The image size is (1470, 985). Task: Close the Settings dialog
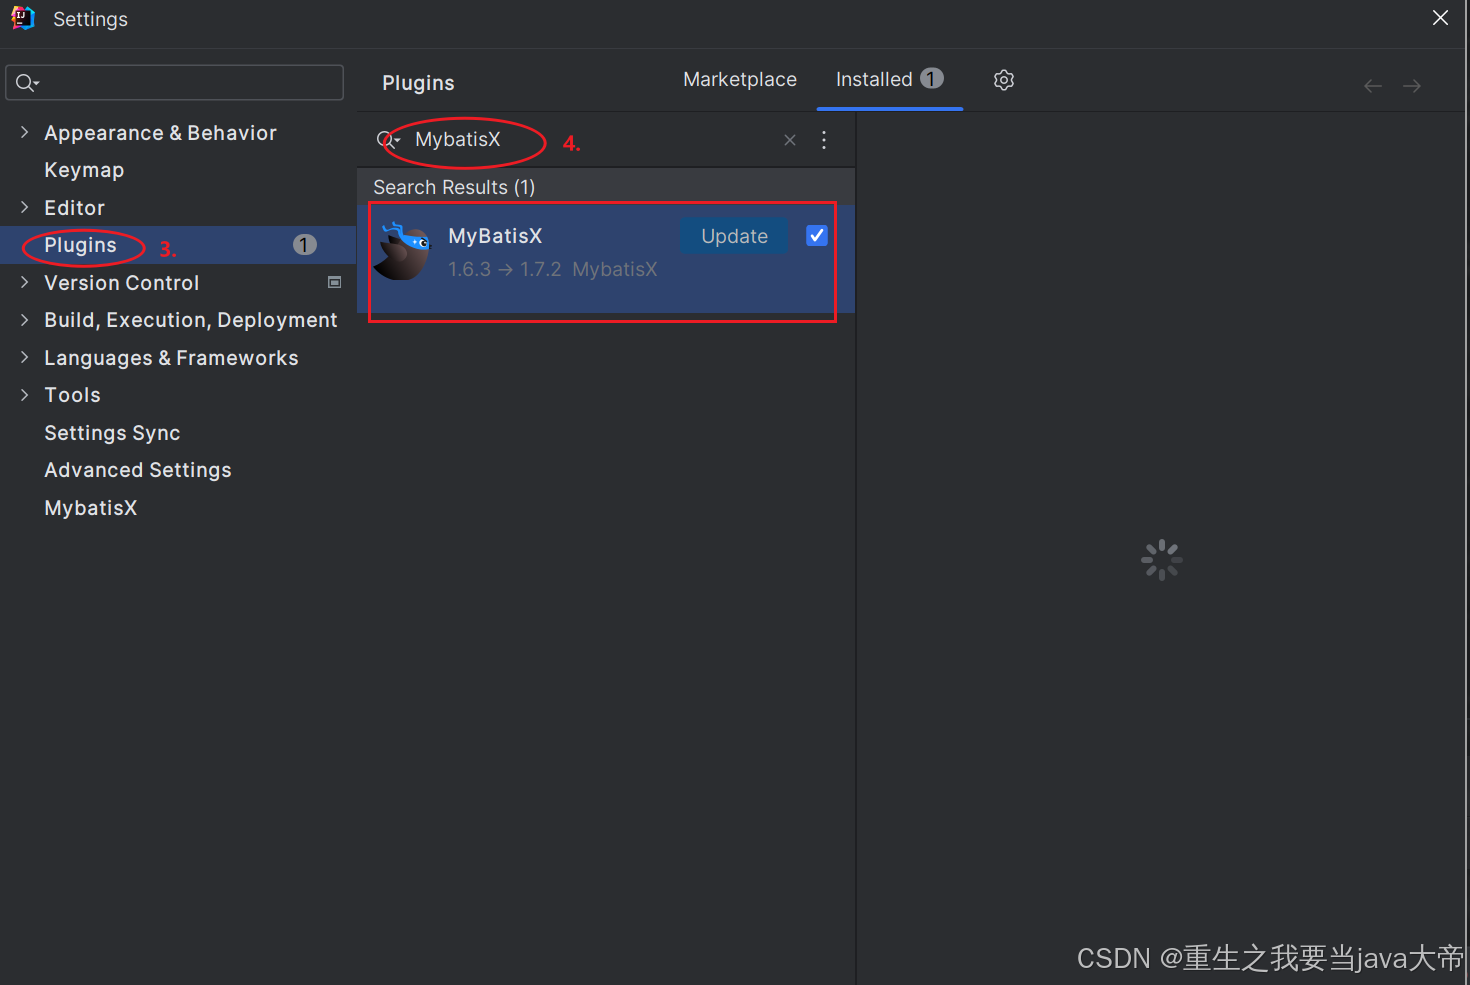[1440, 18]
